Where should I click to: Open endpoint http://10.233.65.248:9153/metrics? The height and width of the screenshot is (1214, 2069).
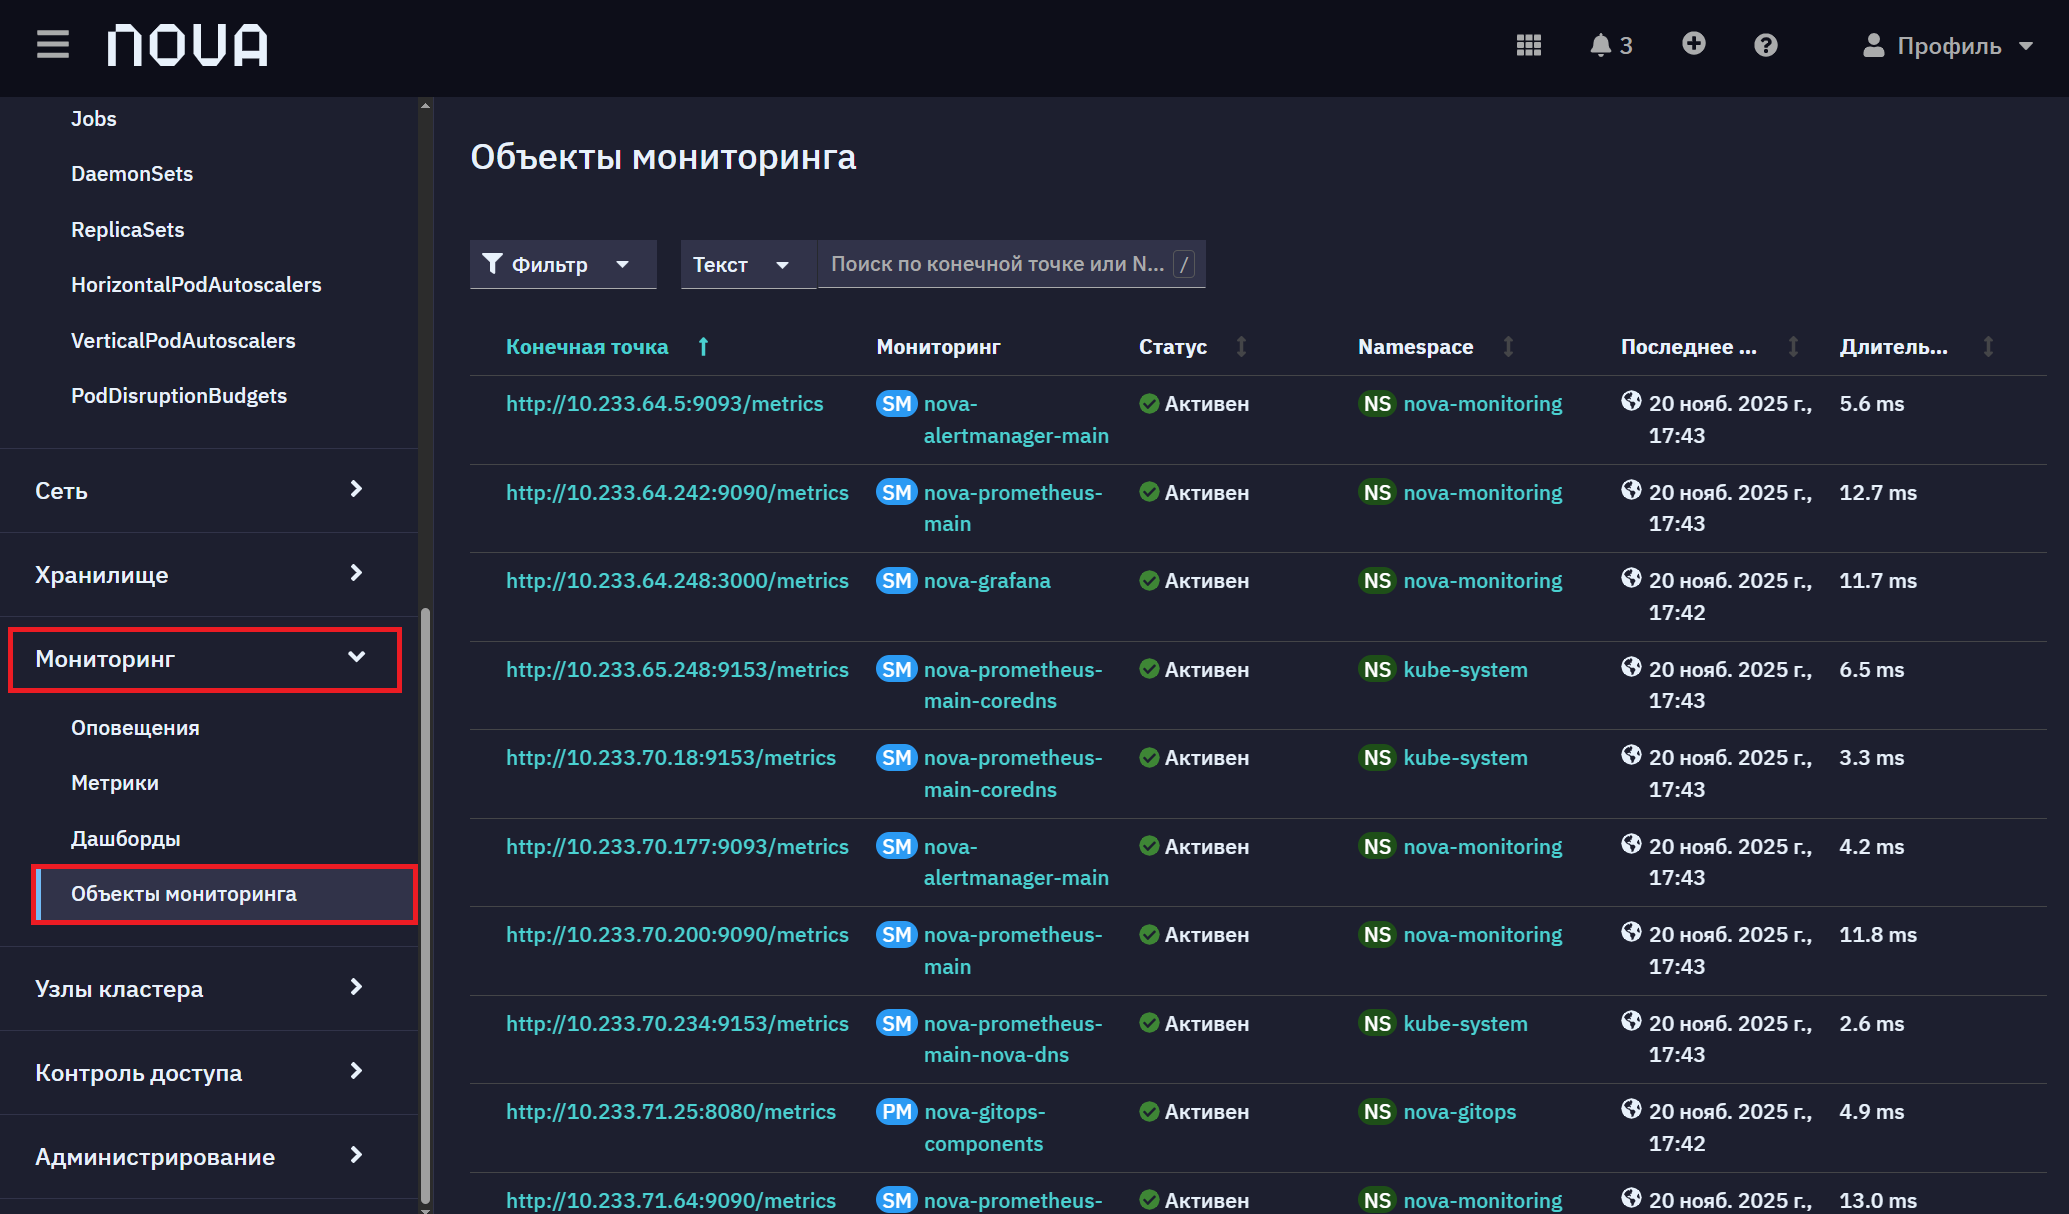[x=677, y=669]
